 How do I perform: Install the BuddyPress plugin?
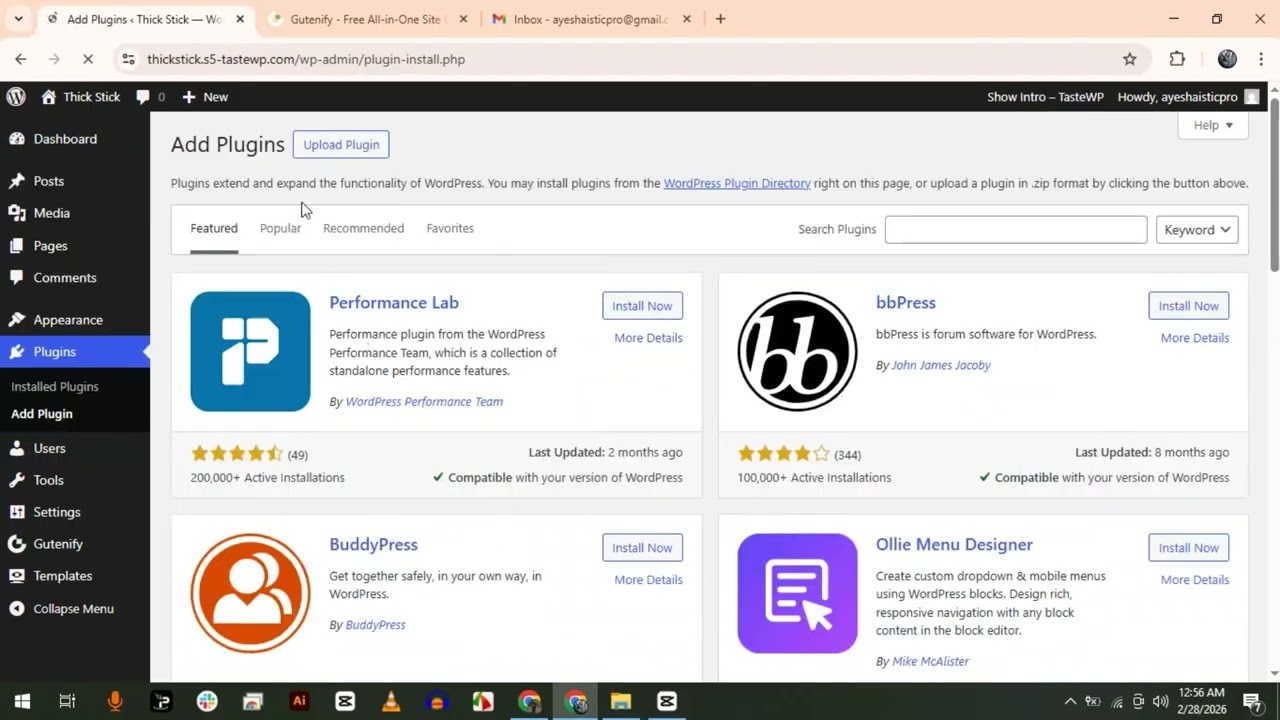642,548
